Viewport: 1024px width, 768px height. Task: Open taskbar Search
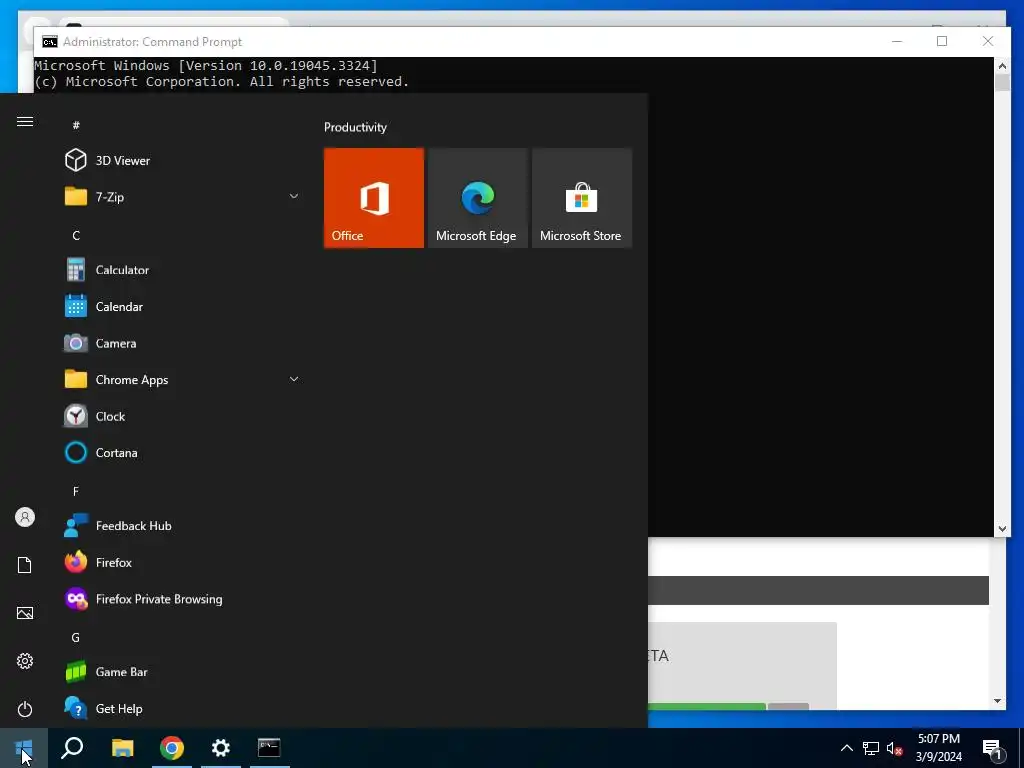(72, 748)
